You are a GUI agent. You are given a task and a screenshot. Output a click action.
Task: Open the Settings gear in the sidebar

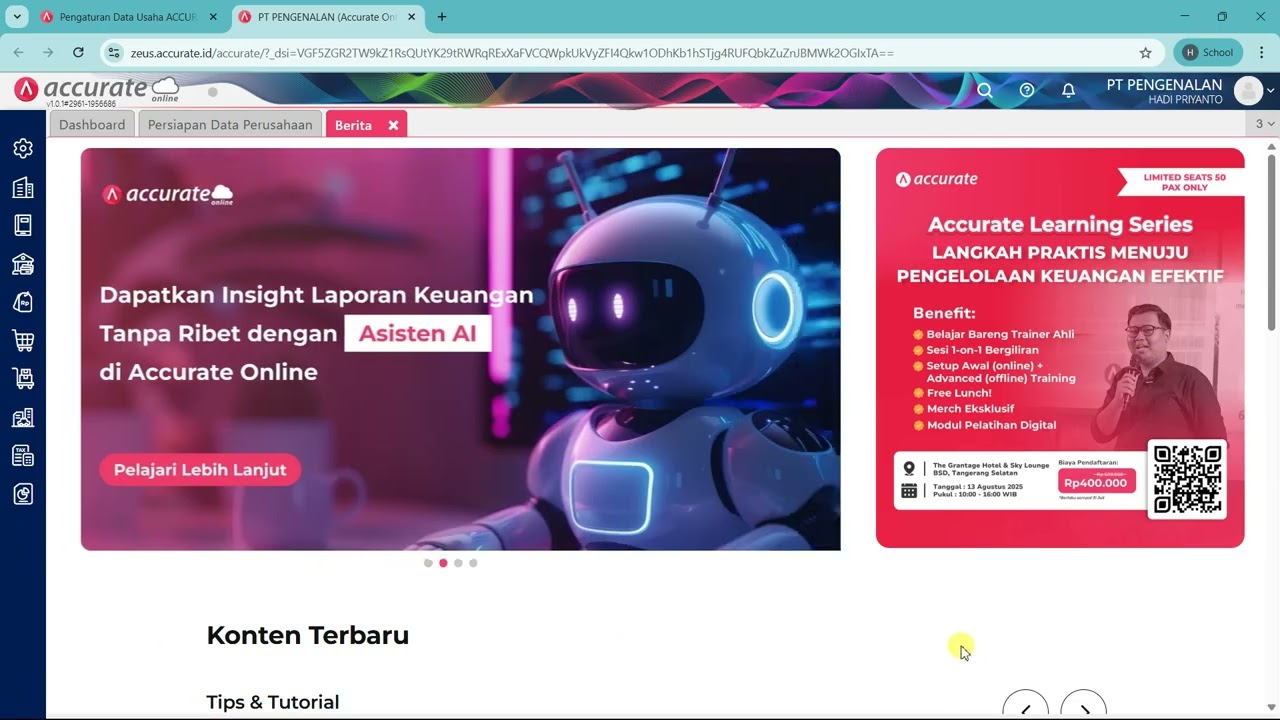point(23,148)
